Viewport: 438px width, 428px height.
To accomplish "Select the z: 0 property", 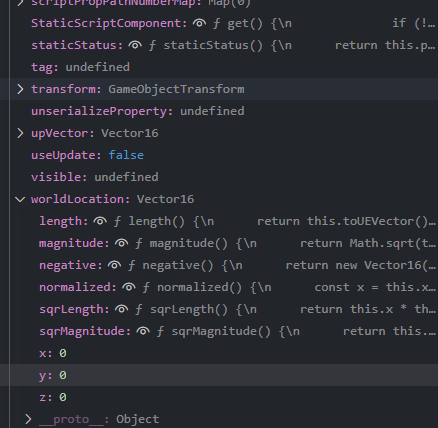I will 219,397.
